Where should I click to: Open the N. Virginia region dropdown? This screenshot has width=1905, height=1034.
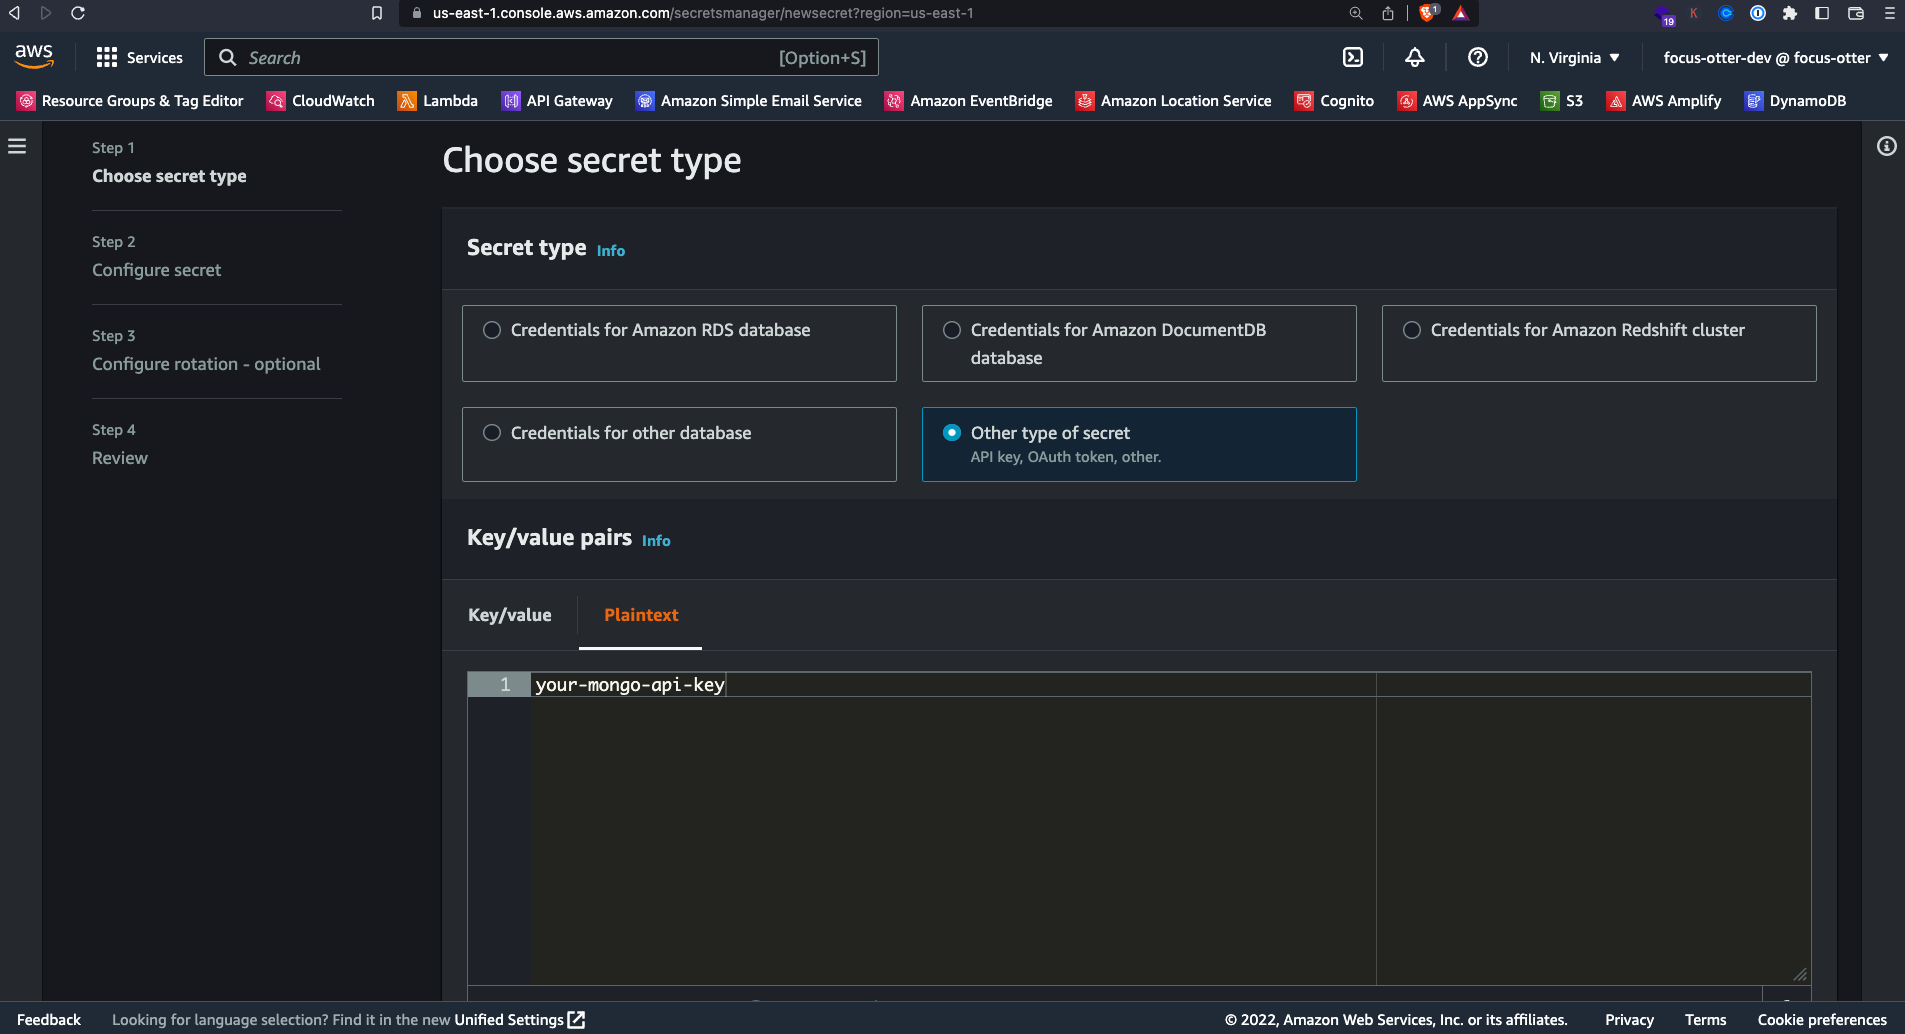(1575, 58)
